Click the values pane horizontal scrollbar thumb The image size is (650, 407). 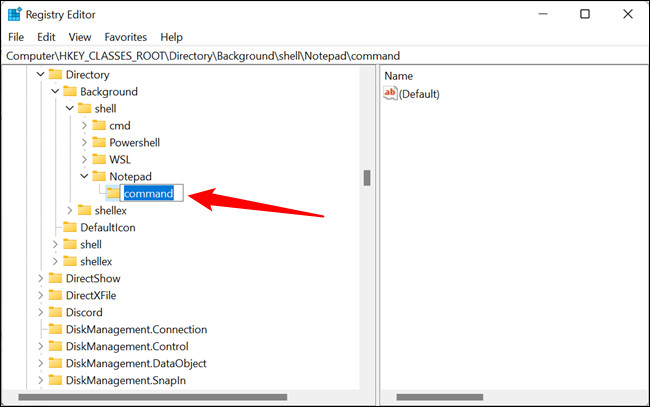coord(439,397)
